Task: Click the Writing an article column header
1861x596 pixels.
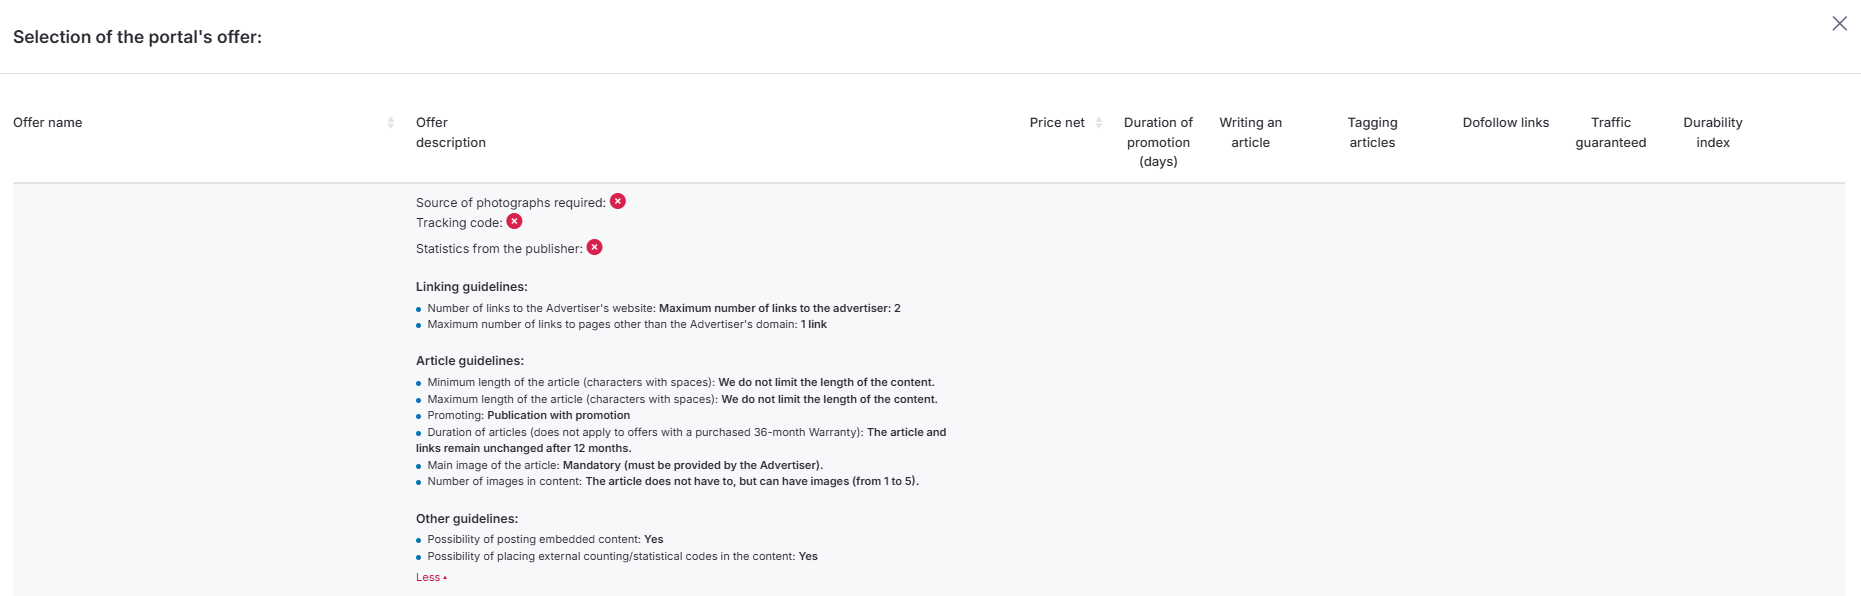Action: pos(1250,132)
